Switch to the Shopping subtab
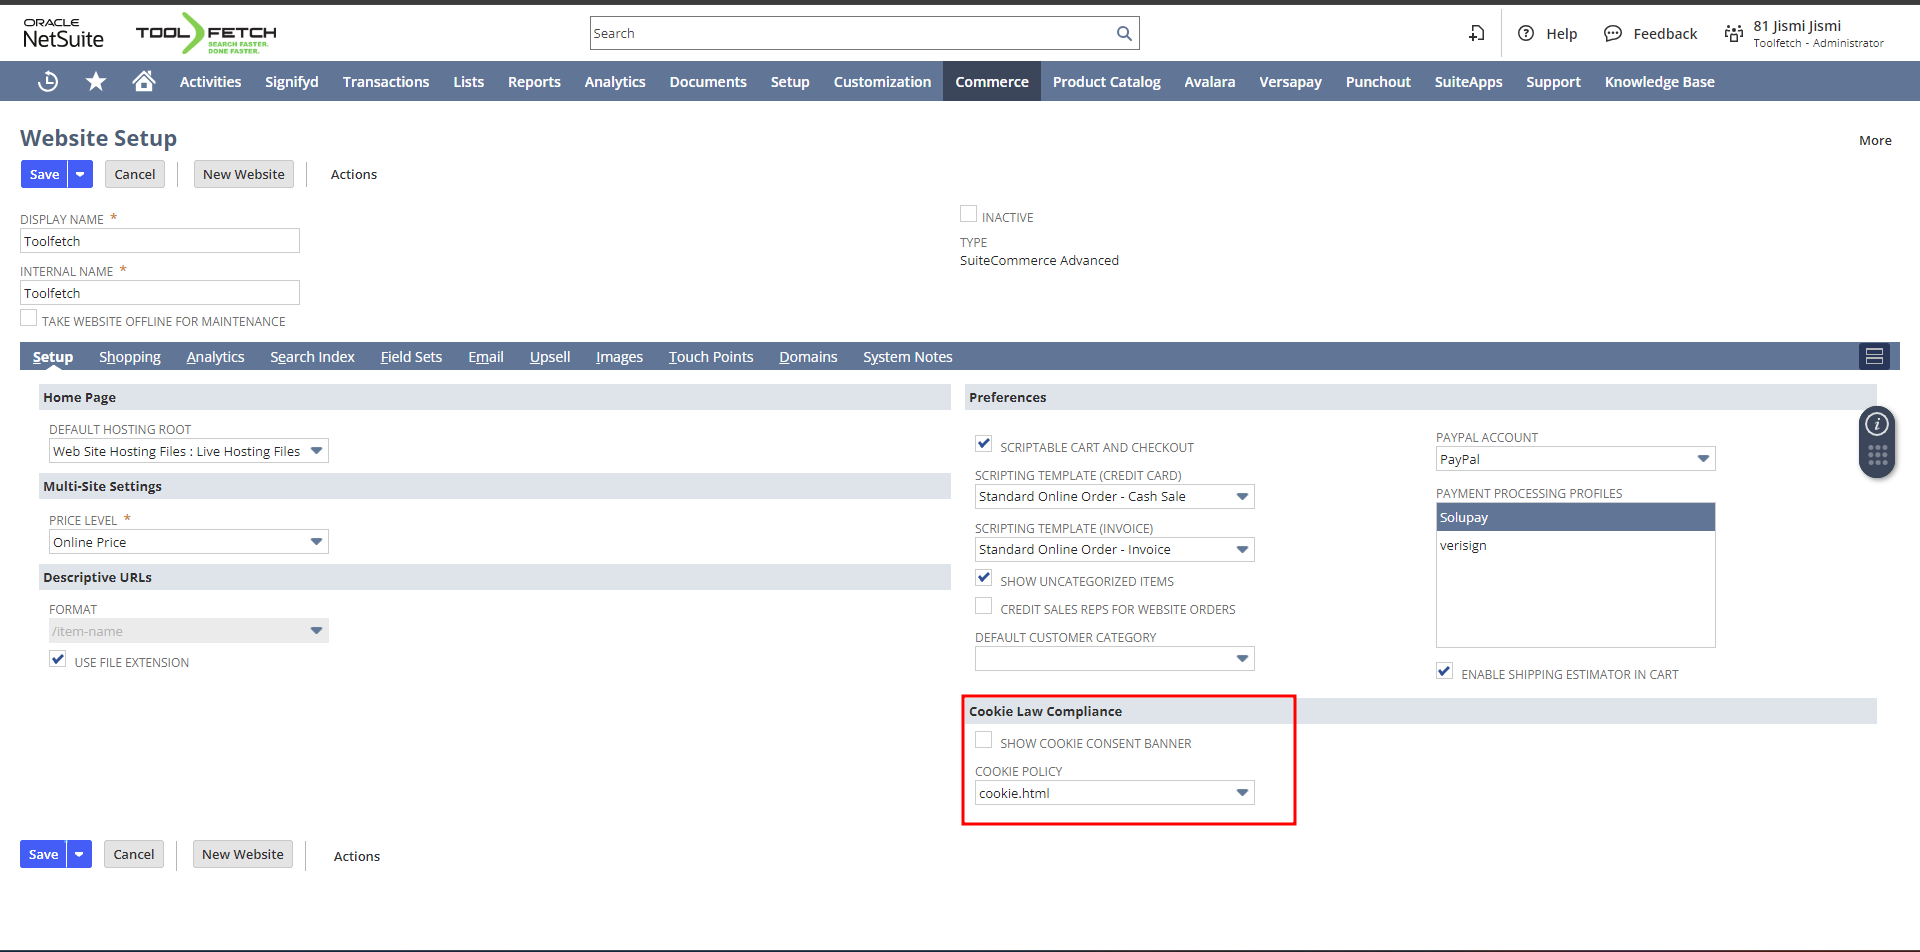 click(129, 357)
